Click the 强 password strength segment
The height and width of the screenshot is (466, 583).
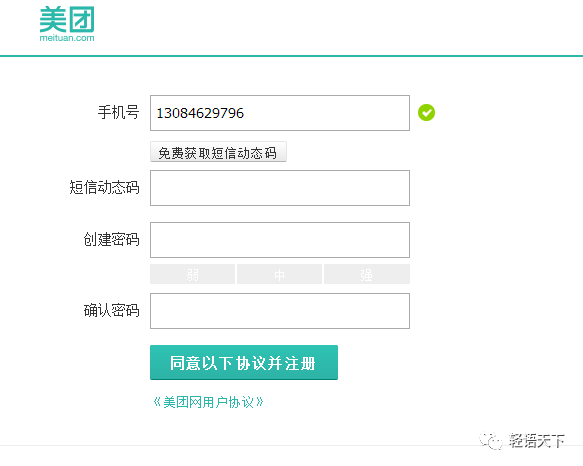367,274
